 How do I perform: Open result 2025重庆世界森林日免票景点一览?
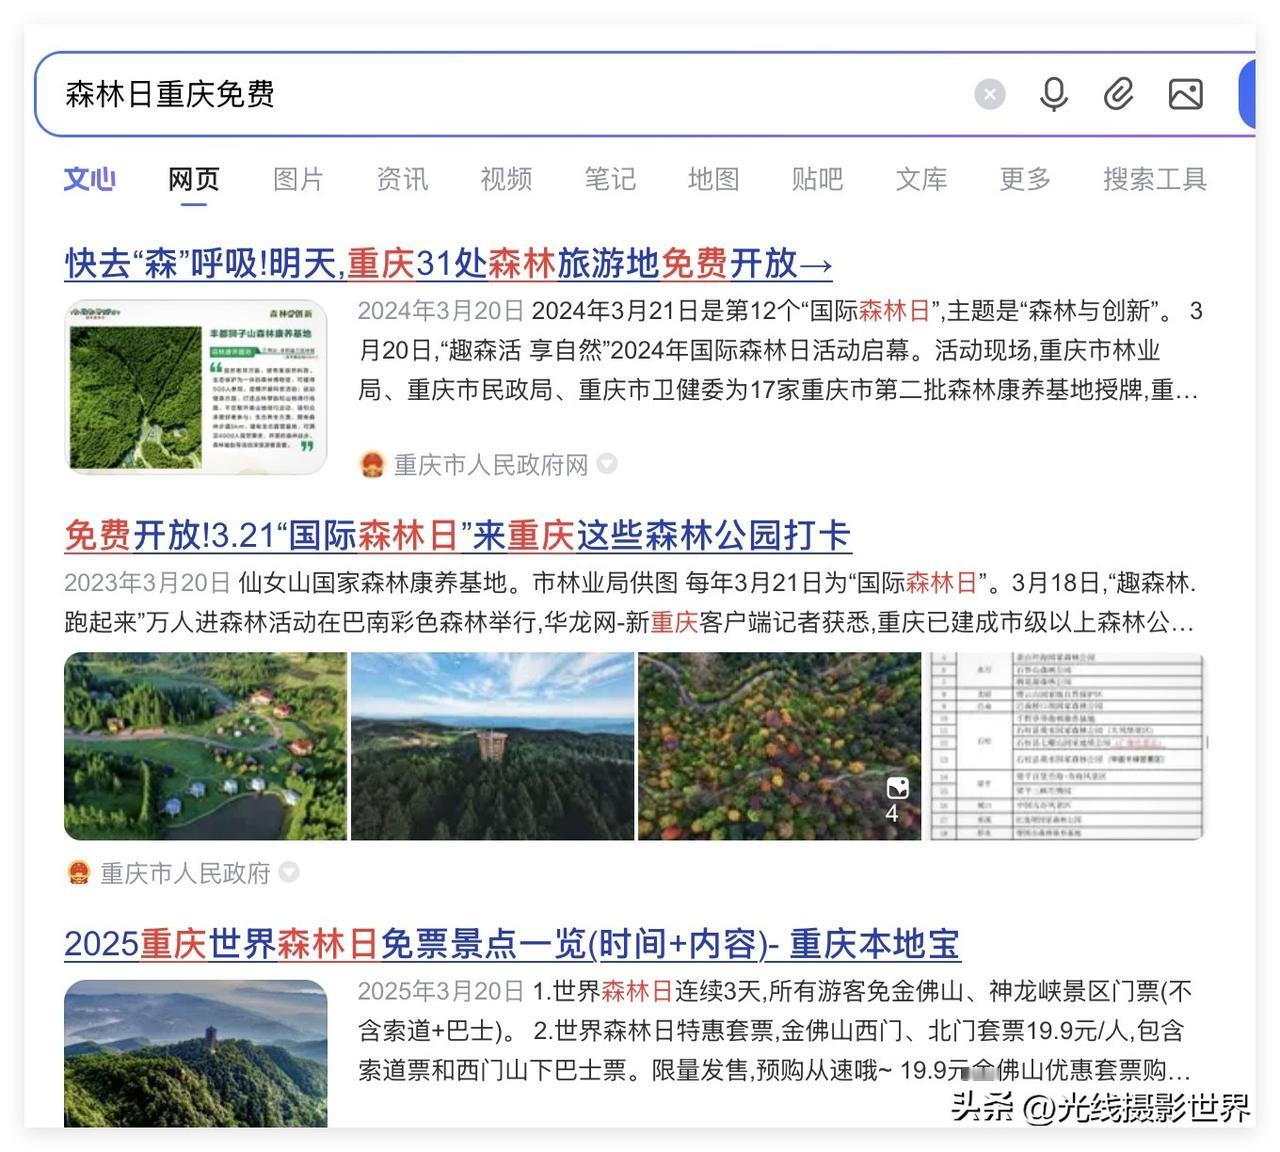click(x=511, y=943)
